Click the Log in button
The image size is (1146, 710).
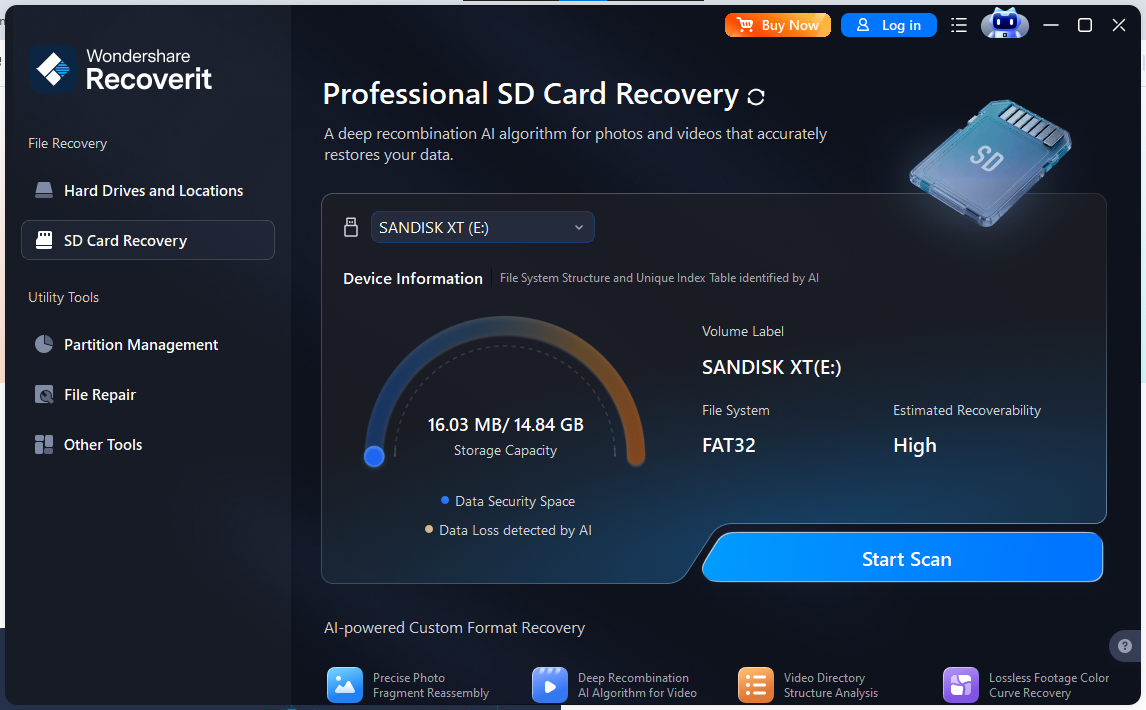point(889,25)
